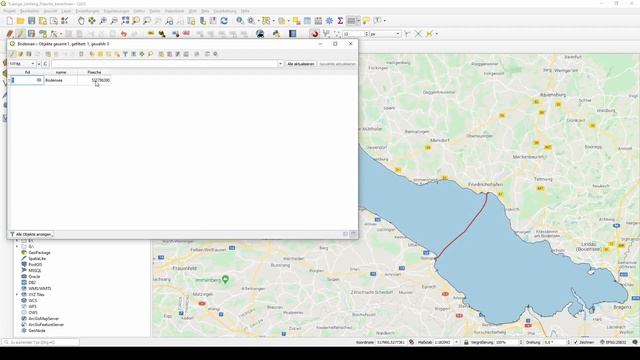
Task: Click the expression input field in attribute table
Action: [164, 64]
